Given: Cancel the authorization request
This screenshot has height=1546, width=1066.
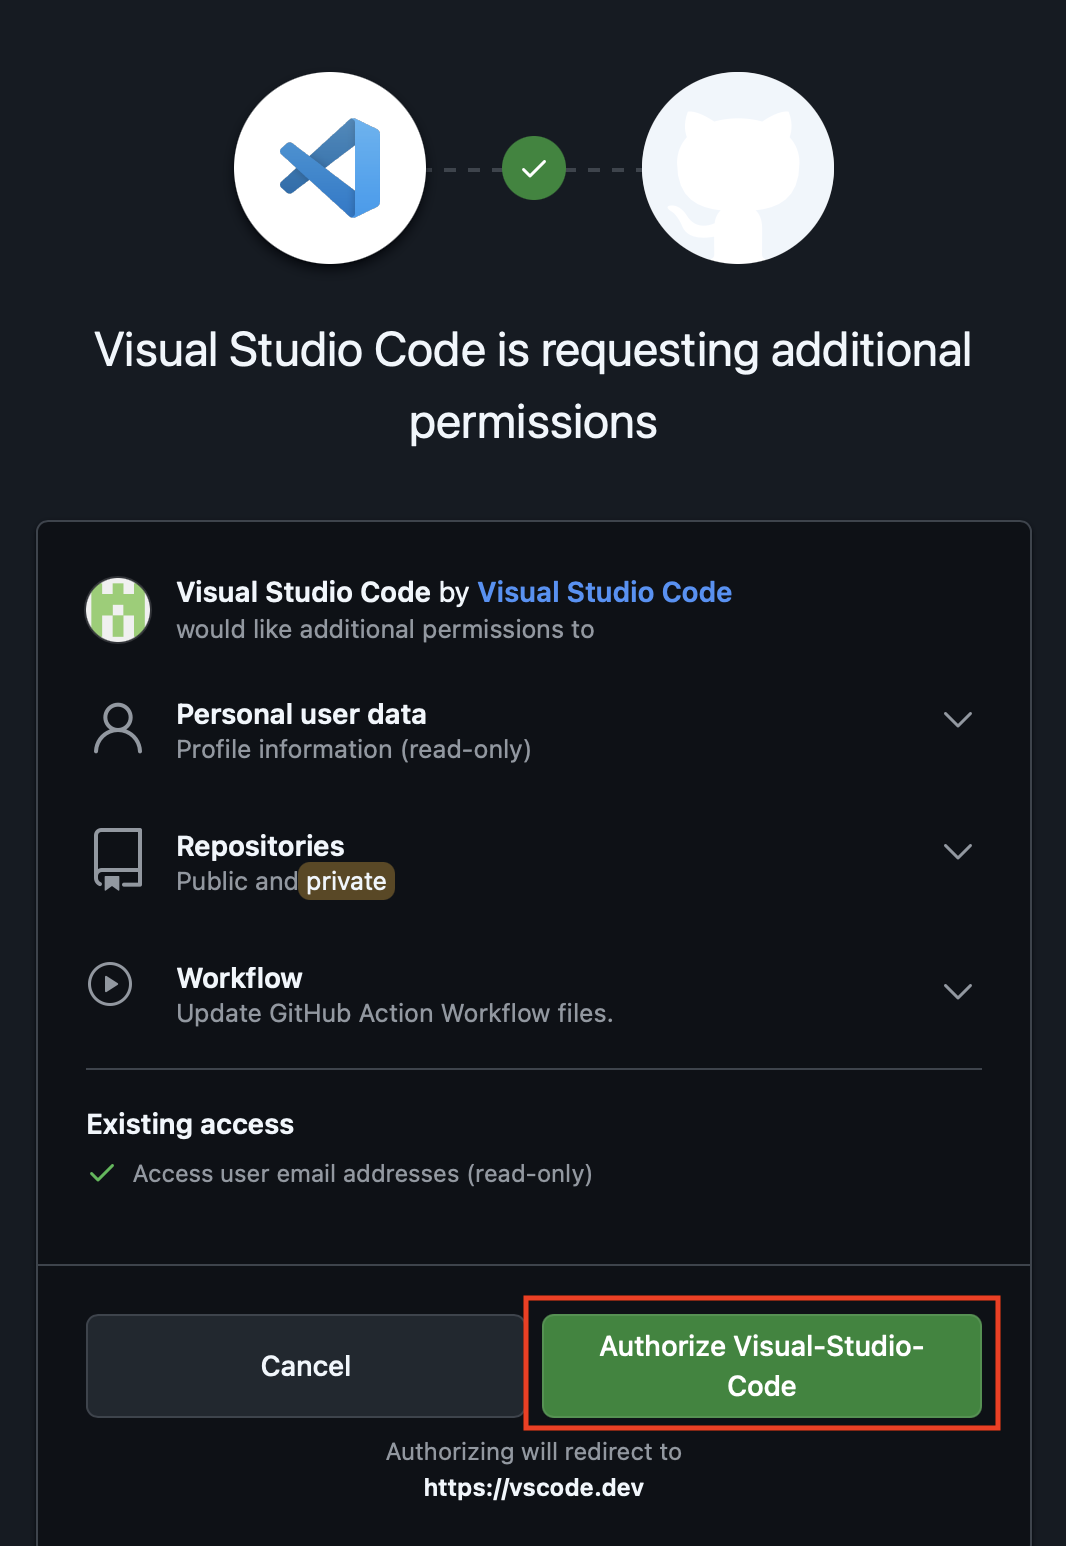Looking at the screenshot, I should [305, 1366].
